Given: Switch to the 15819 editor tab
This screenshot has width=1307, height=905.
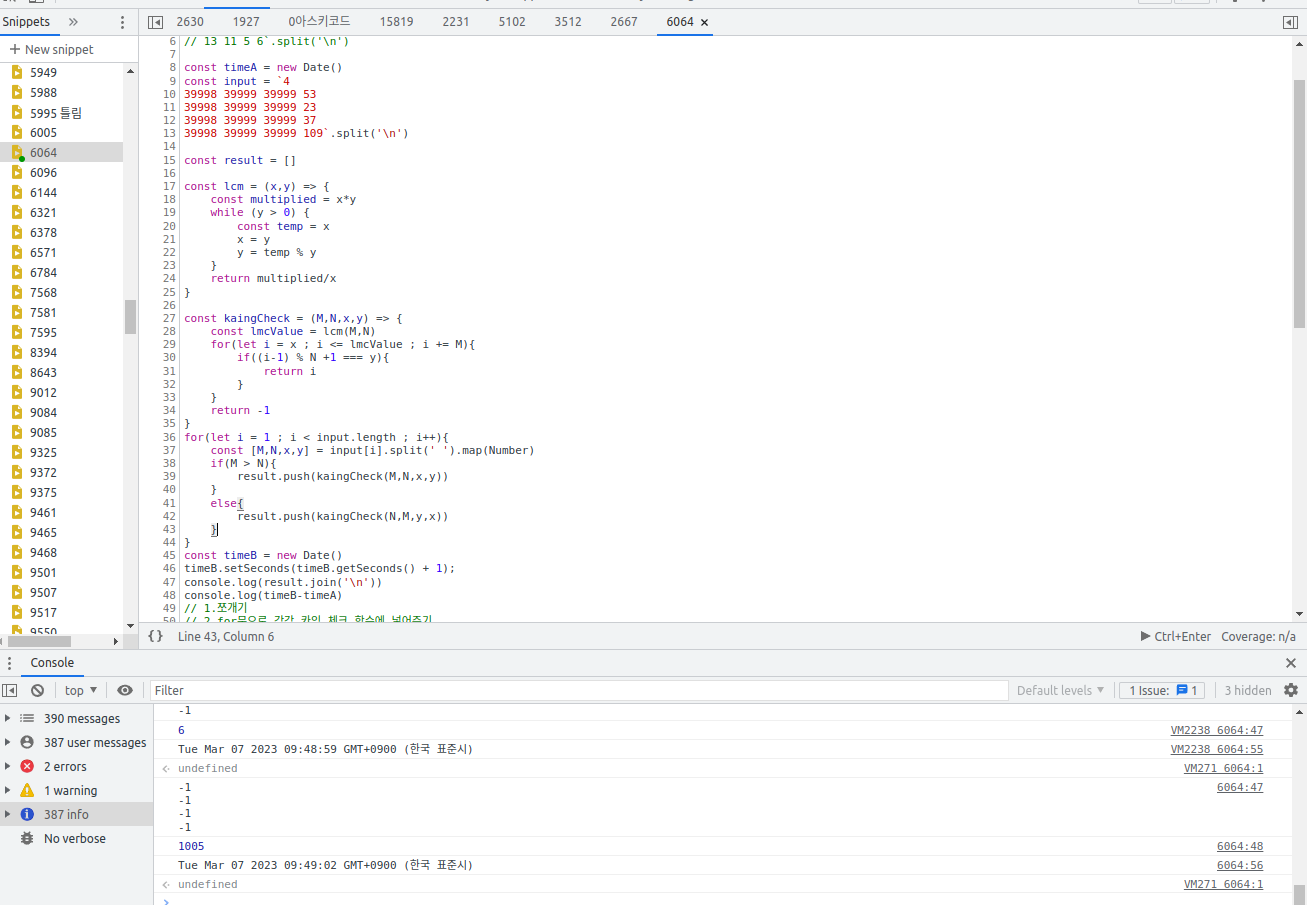Looking at the screenshot, I should click(396, 22).
